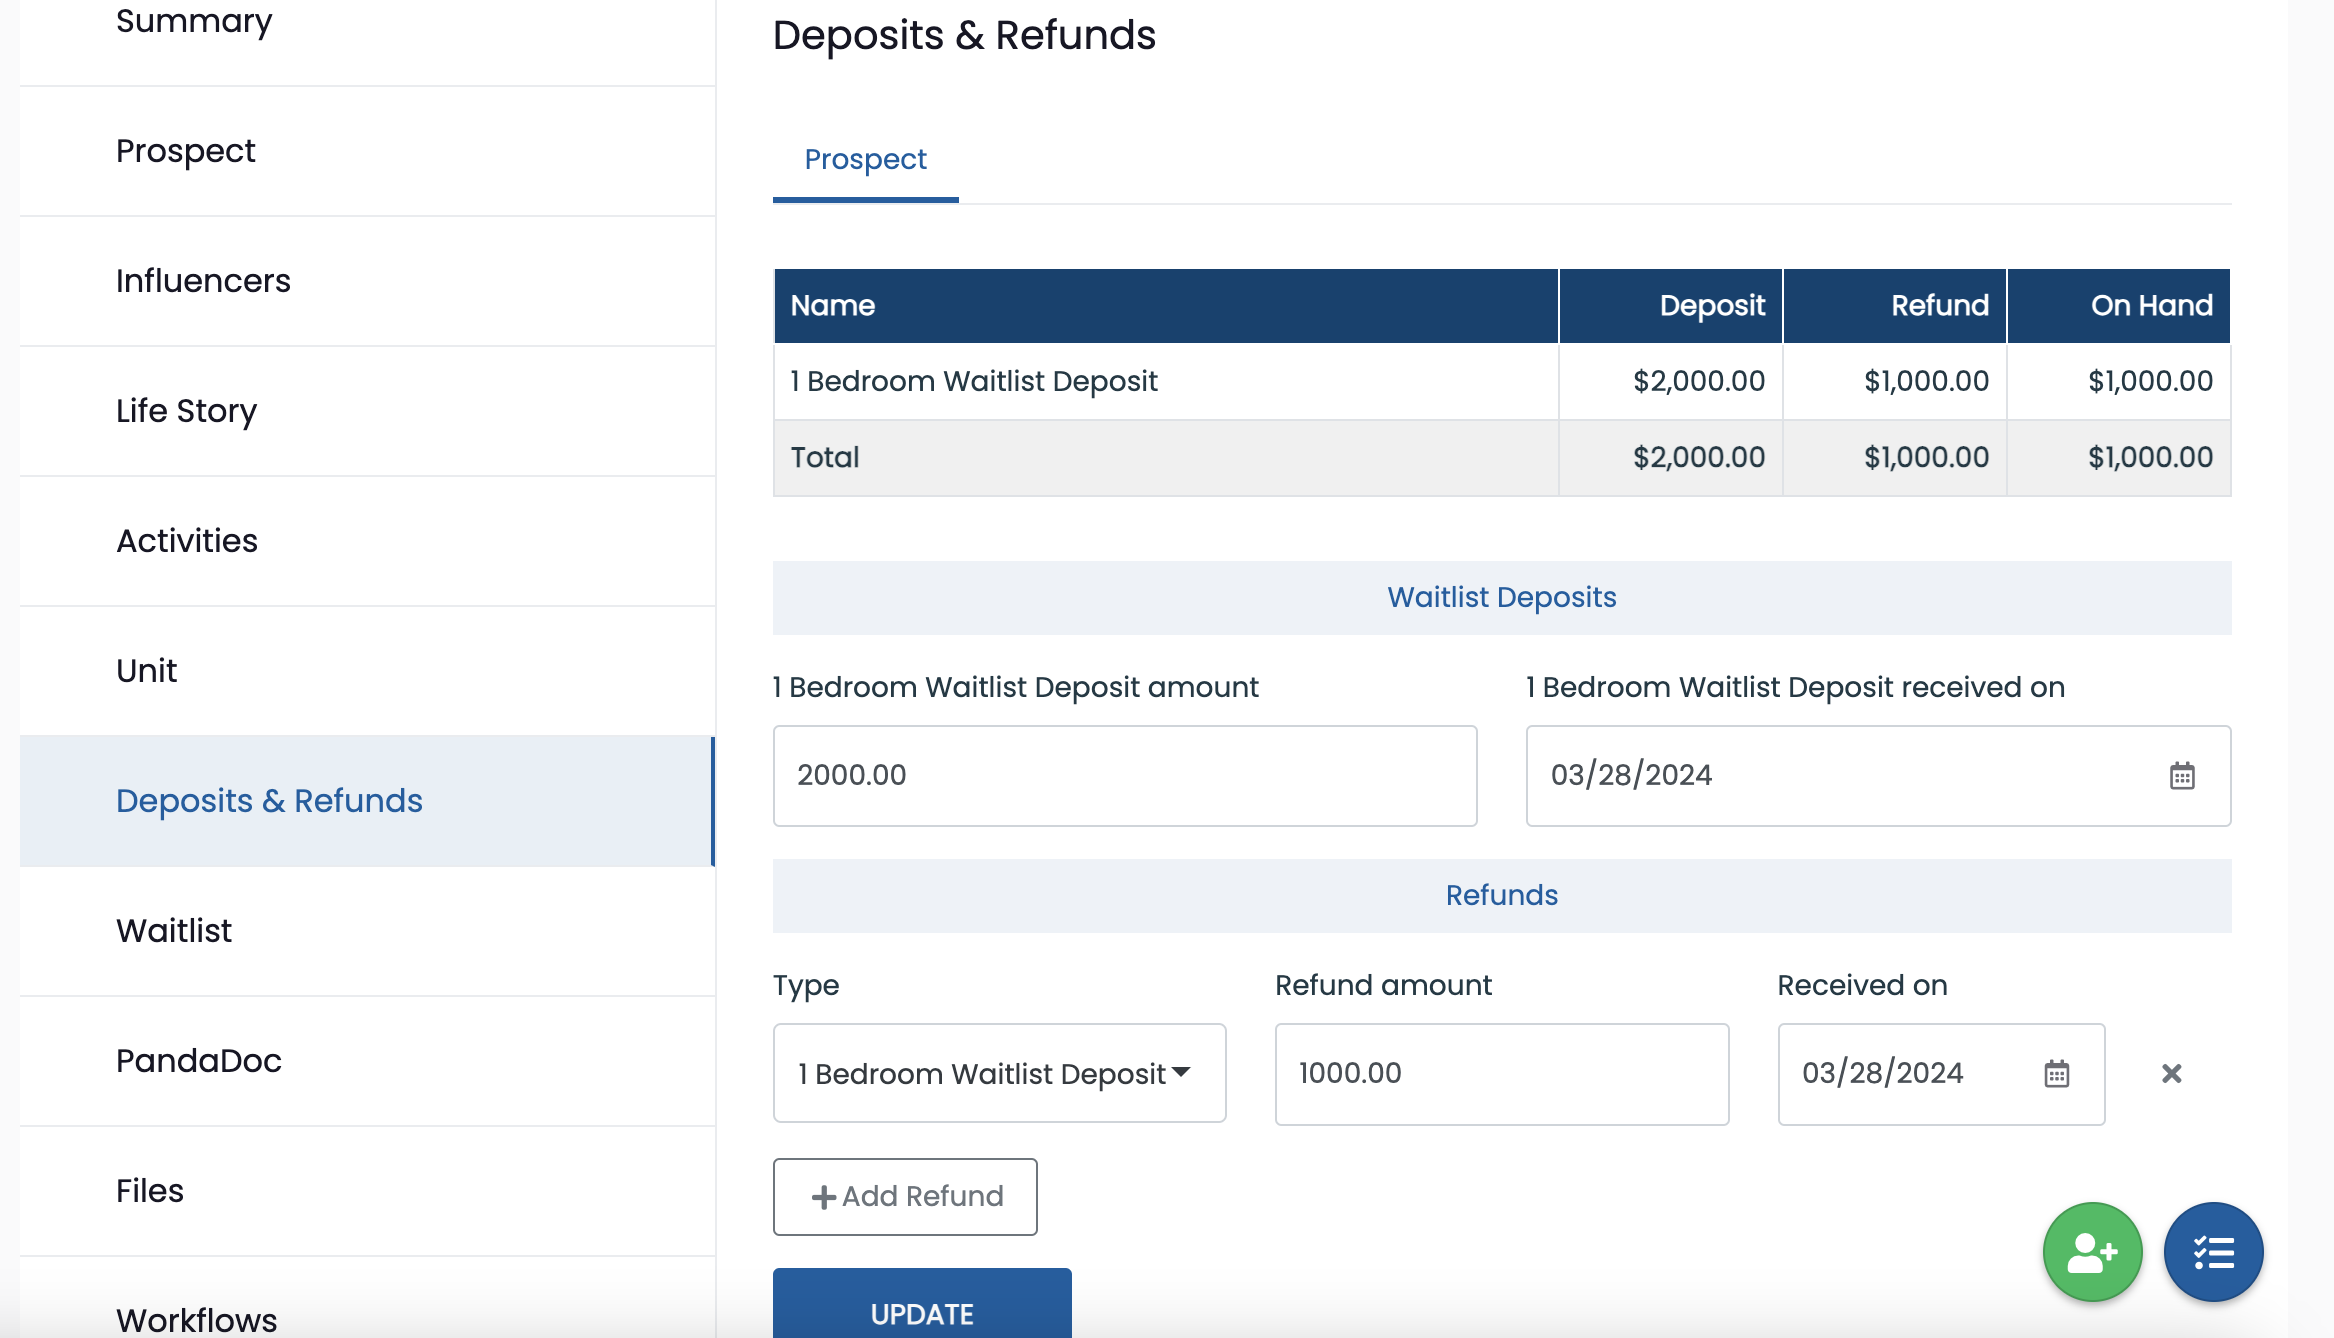This screenshot has width=2334, height=1338.
Task: Click the deposit received on date field
Action: [x=1878, y=776]
